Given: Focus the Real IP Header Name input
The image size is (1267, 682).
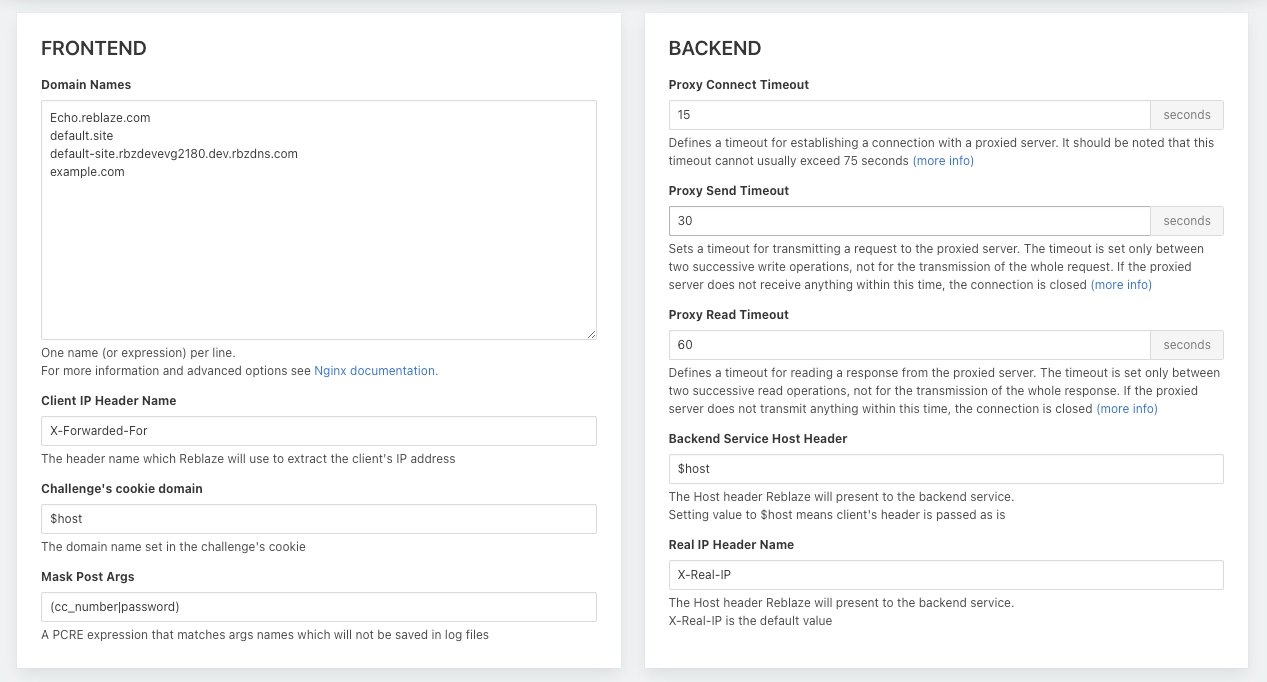Looking at the screenshot, I should point(945,575).
